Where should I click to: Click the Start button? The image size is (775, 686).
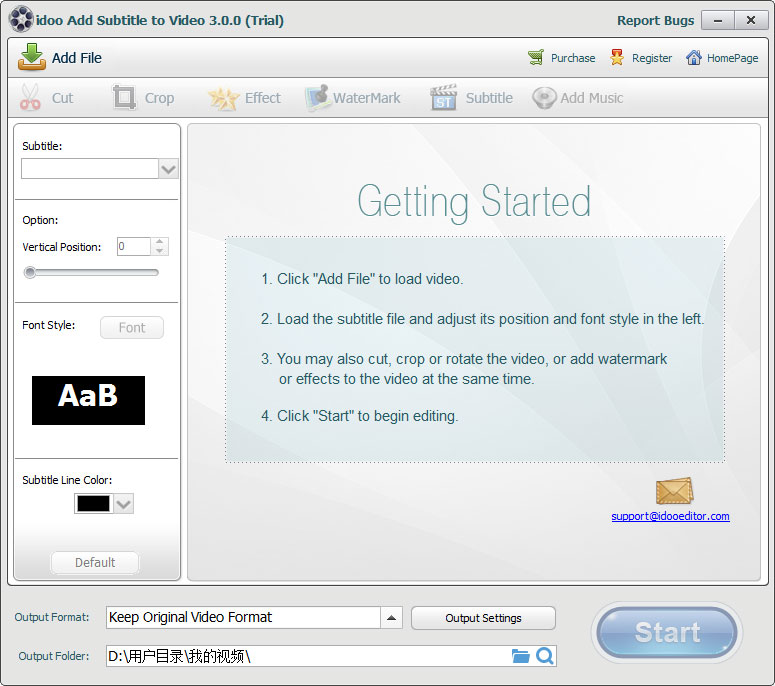pos(667,632)
